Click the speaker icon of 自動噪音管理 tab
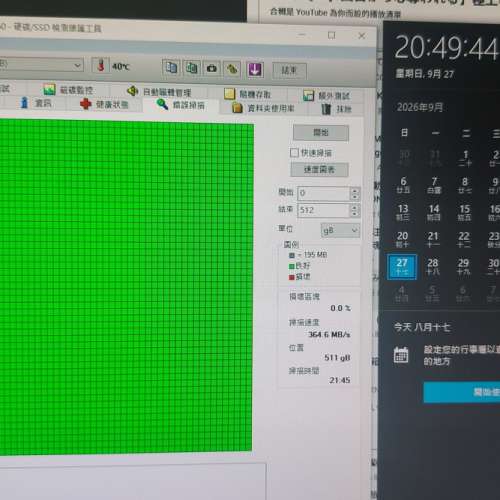 click(x=133, y=90)
